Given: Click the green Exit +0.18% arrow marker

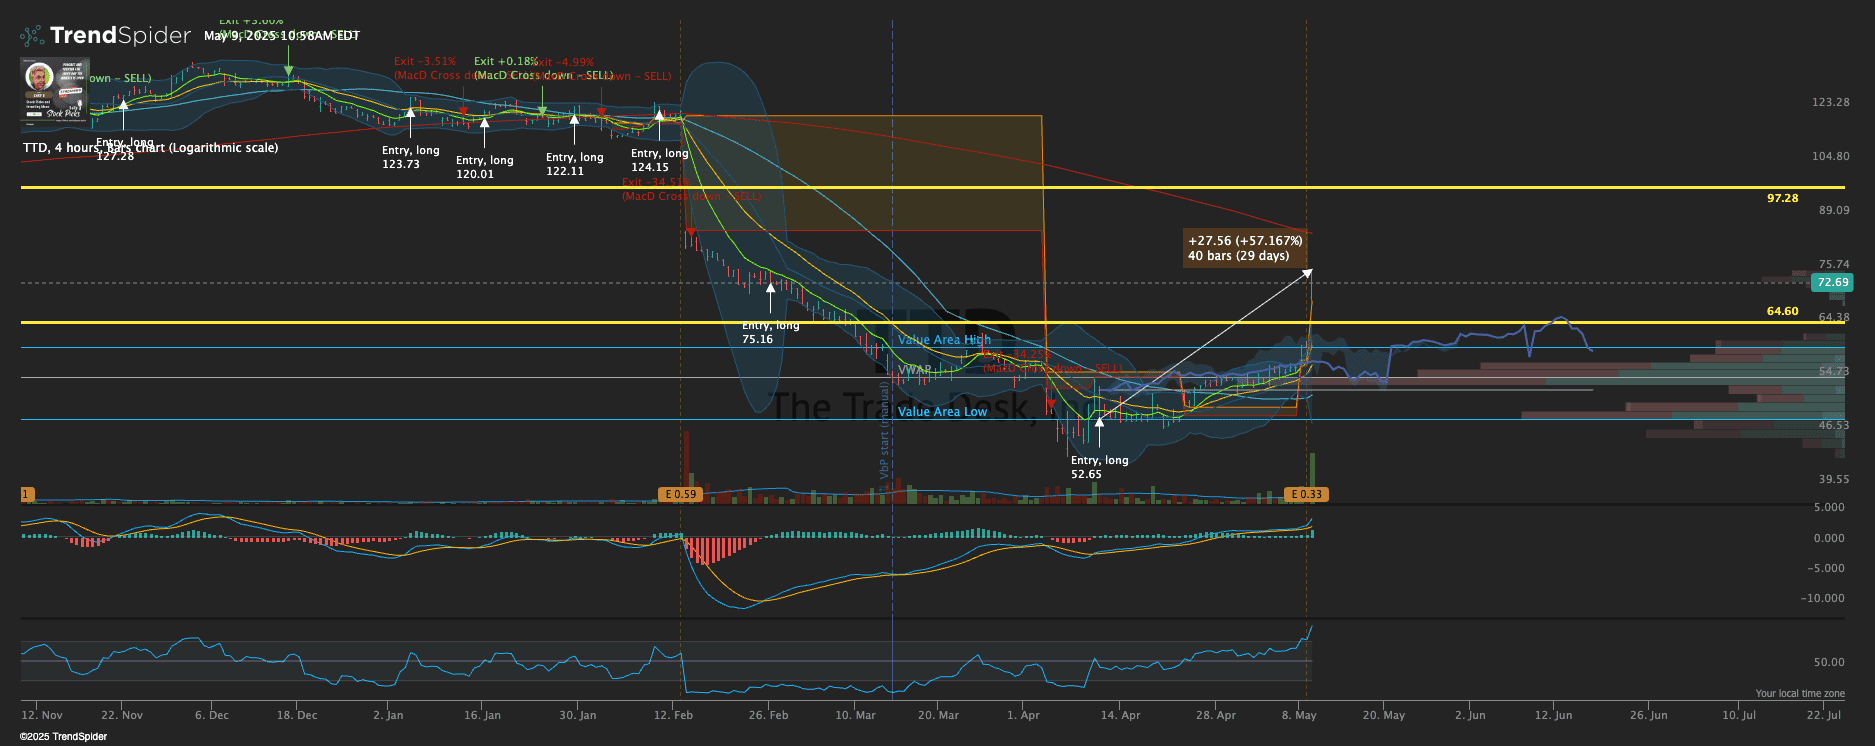Looking at the screenshot, I should (x=542, y=108).
